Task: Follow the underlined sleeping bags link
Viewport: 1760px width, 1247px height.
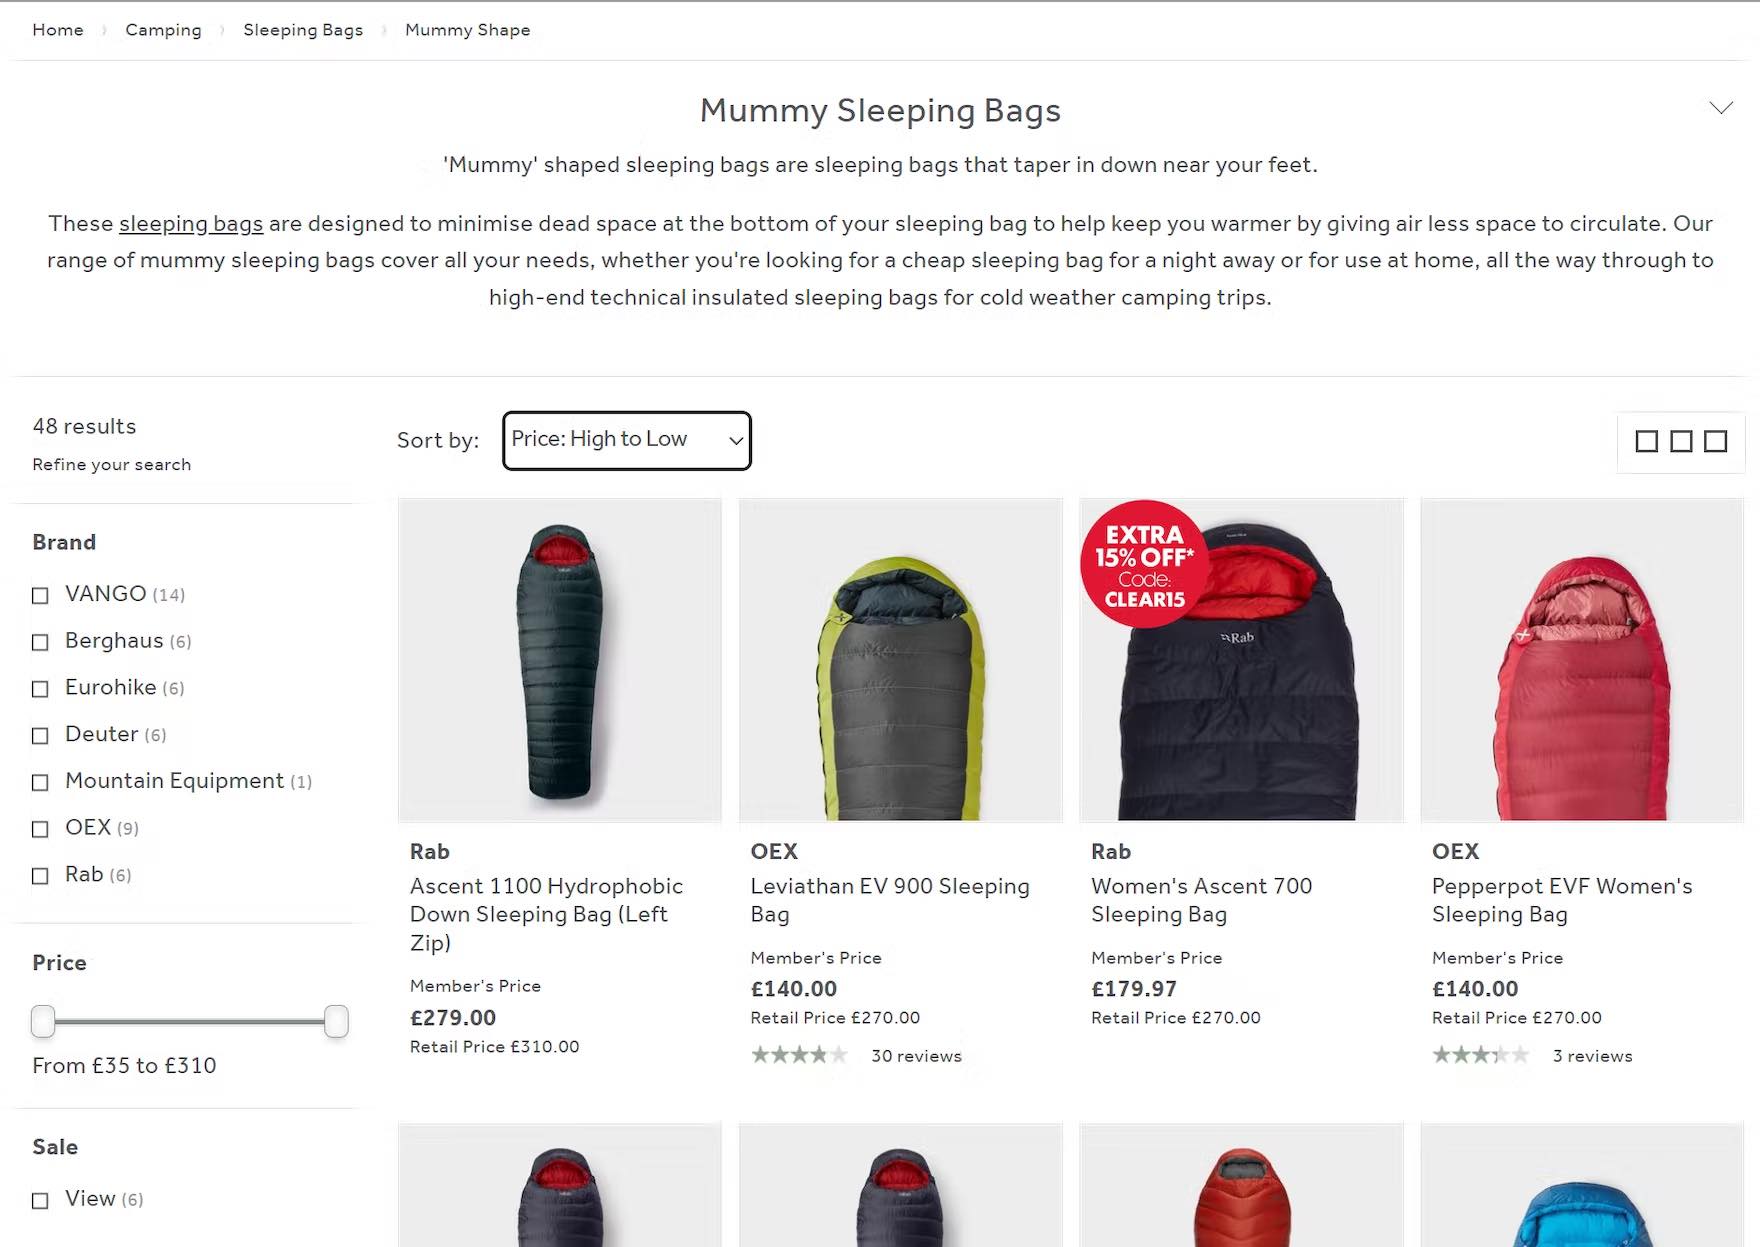Action: click(191, 223)
